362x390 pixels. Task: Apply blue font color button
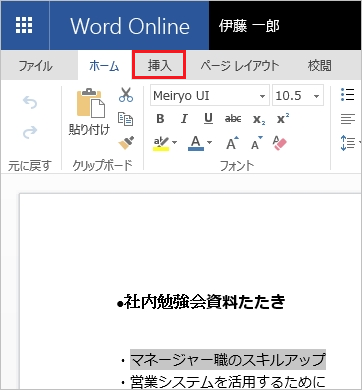(196, 143)
